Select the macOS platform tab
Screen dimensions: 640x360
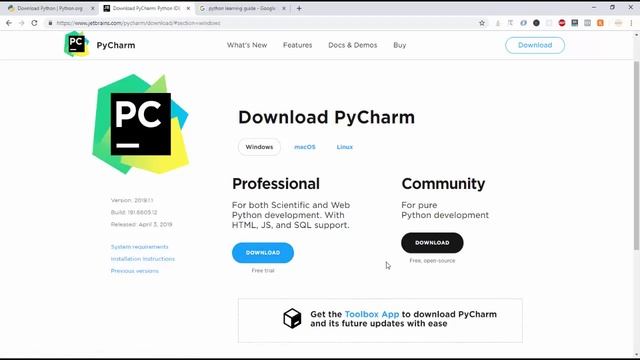pos(305,147)
